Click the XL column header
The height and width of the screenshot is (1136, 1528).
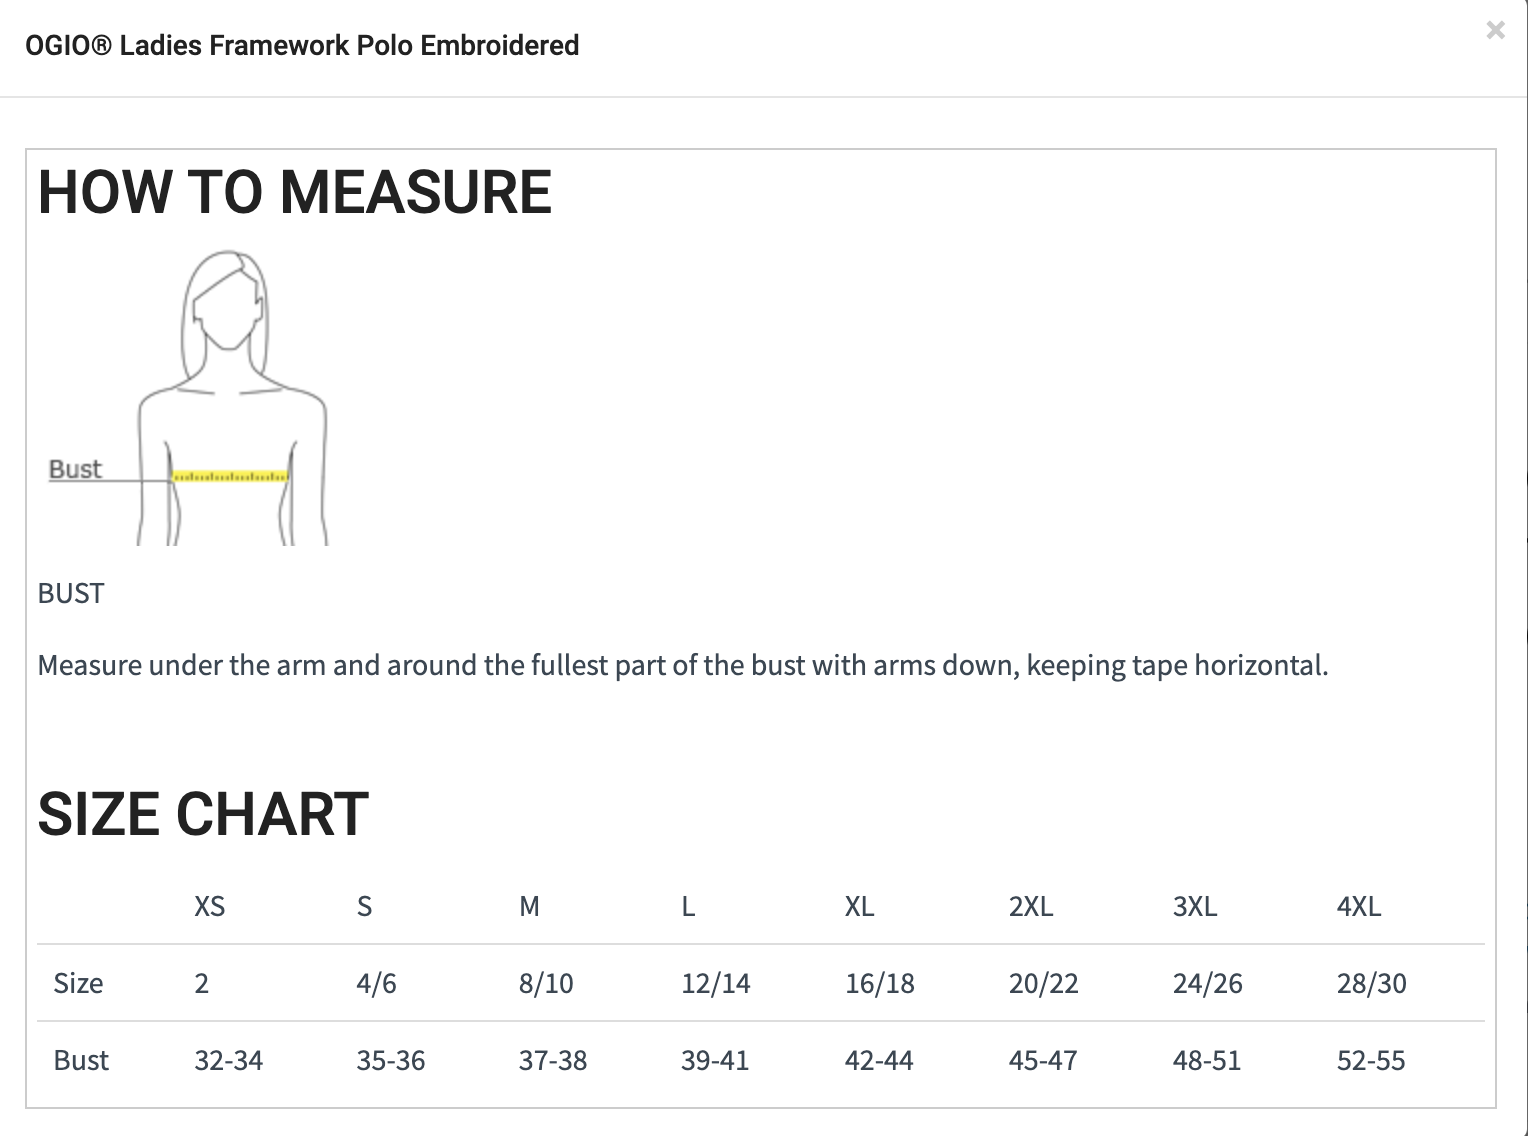(x=859, y=906)
